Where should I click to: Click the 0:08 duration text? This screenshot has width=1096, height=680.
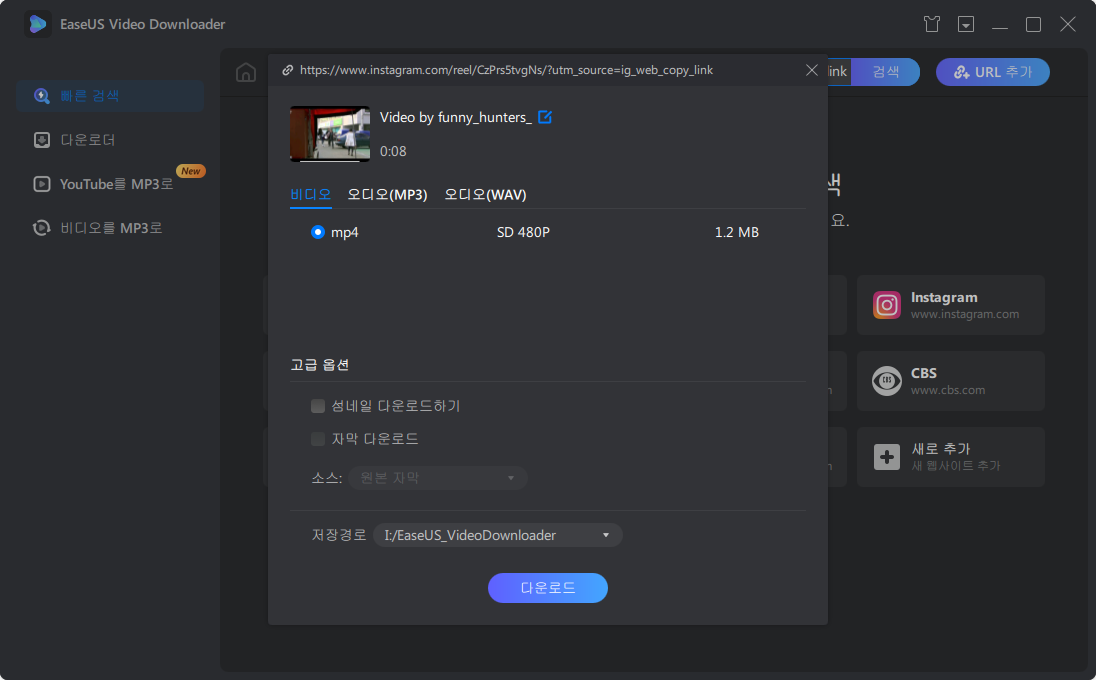click(x=393, y=151)
